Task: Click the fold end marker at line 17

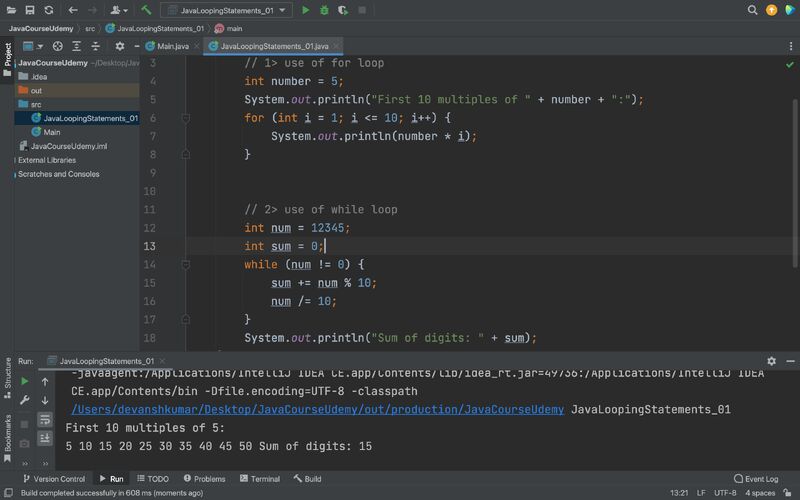Action: click(186, 319)
